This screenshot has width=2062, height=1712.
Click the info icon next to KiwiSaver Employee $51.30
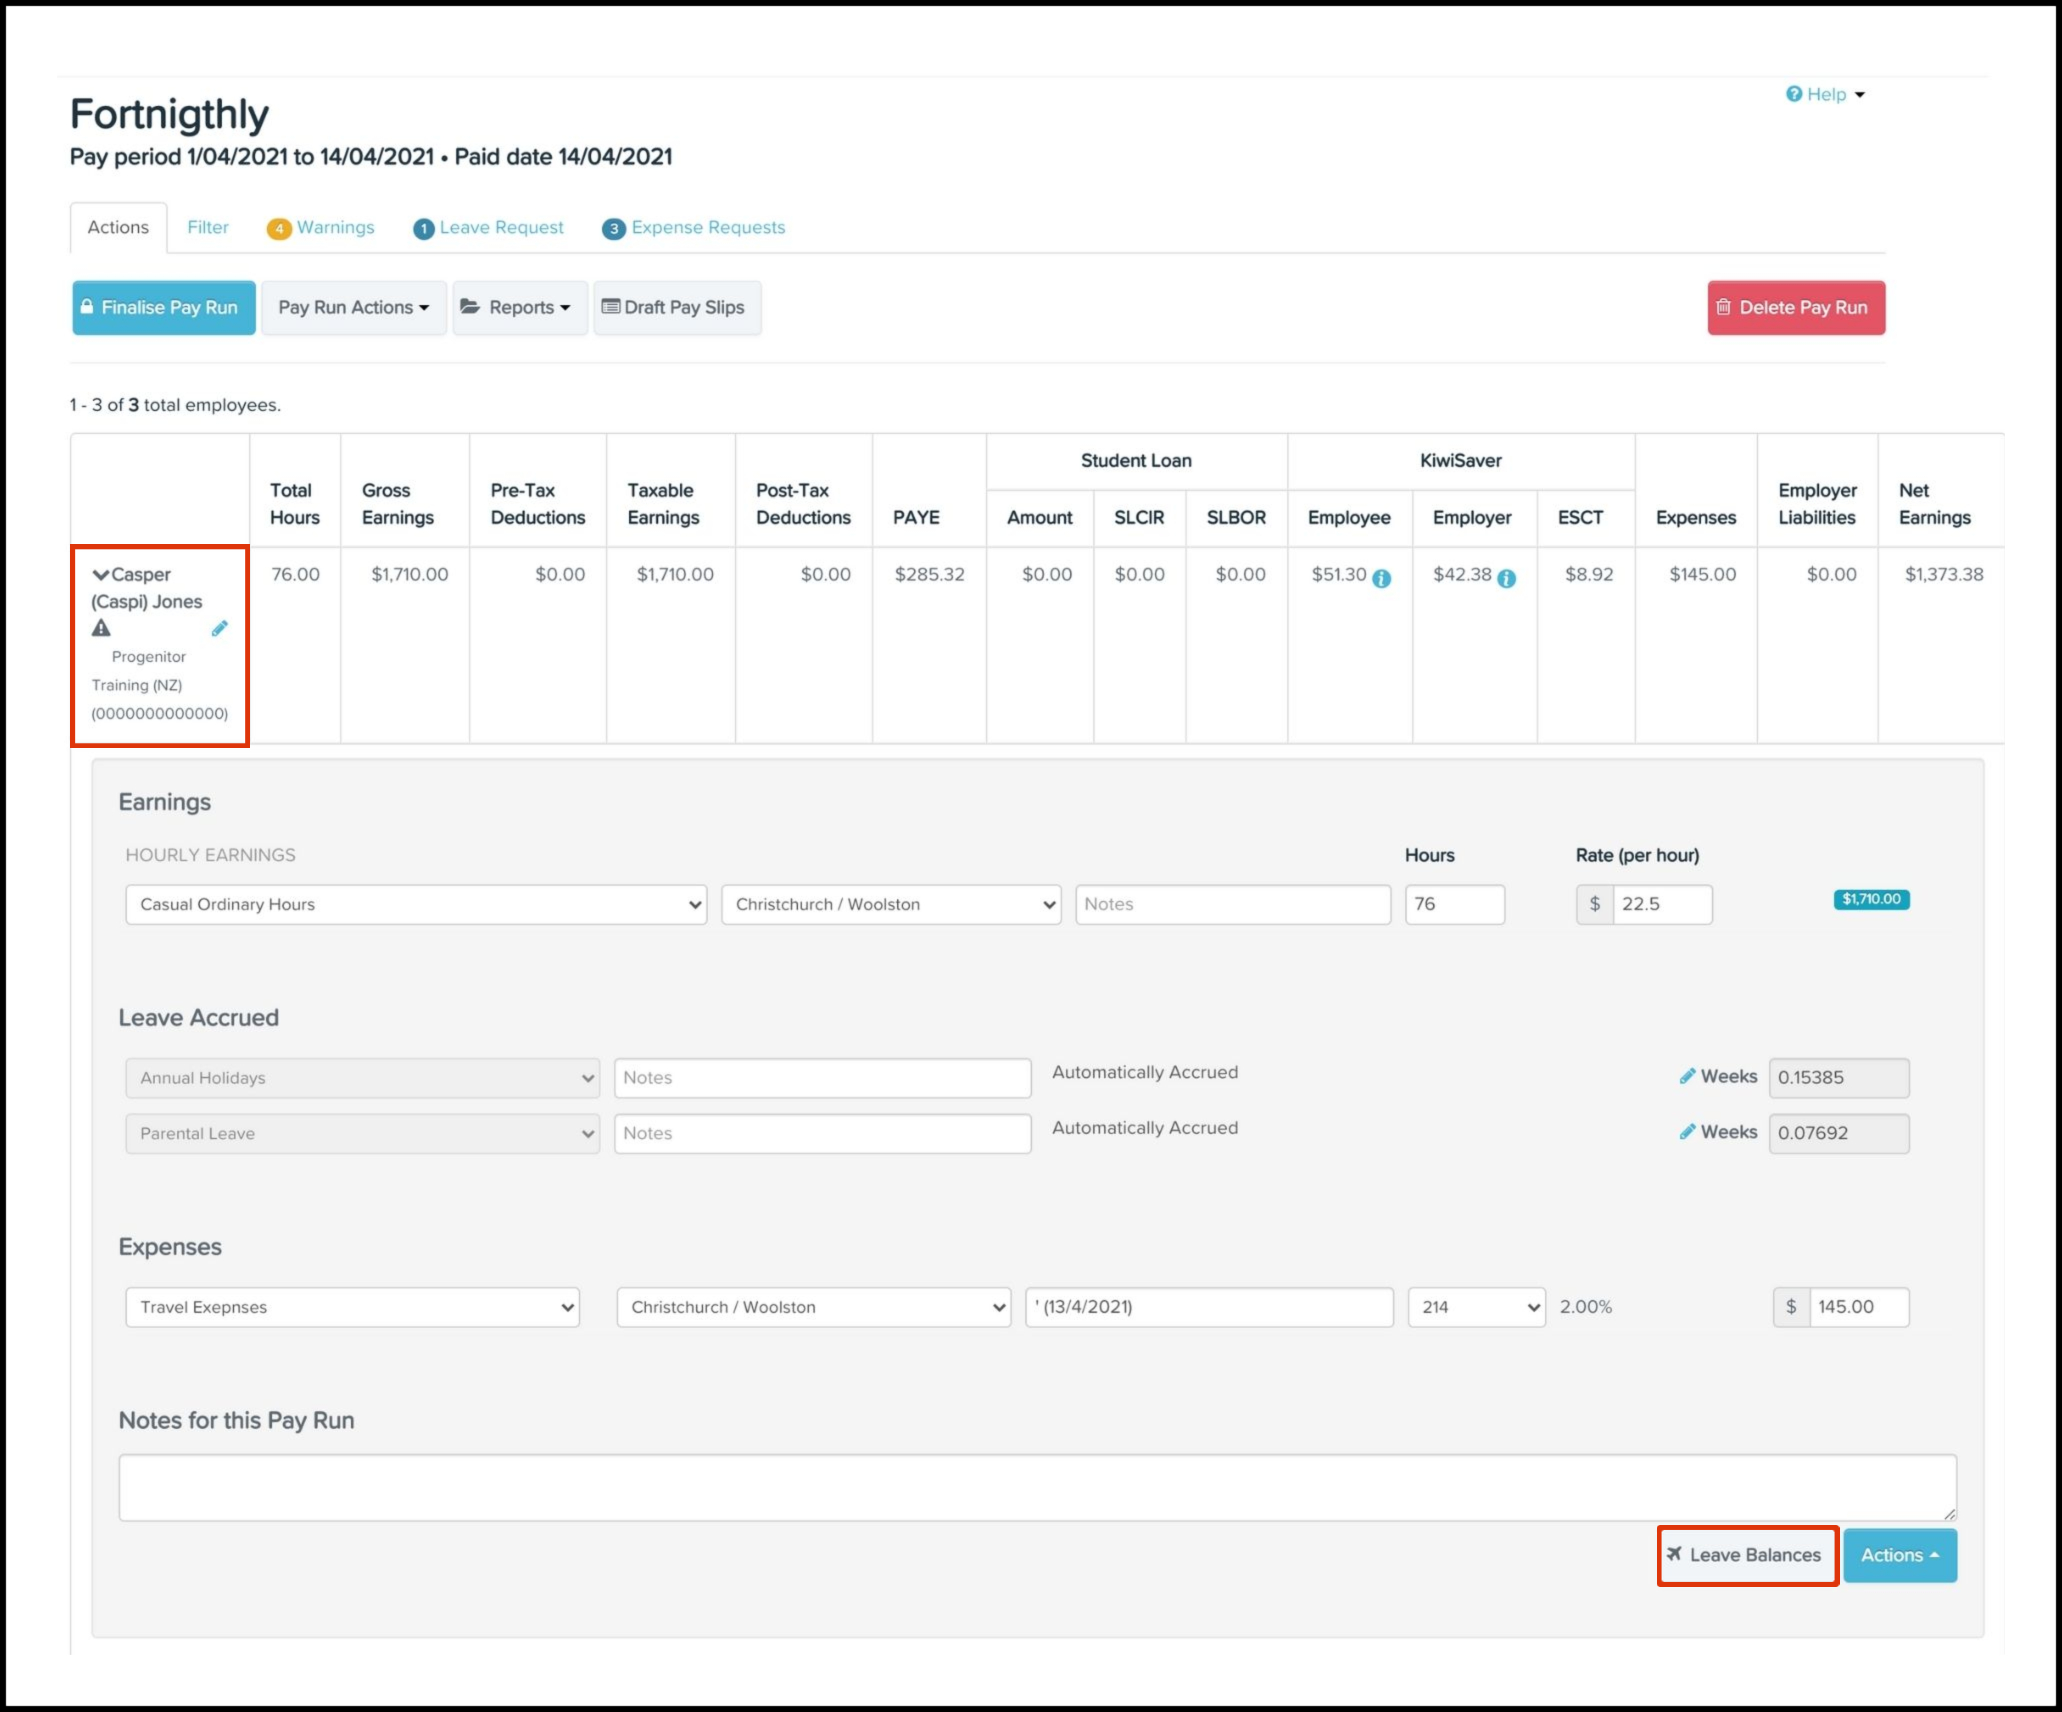[1381, 578]
